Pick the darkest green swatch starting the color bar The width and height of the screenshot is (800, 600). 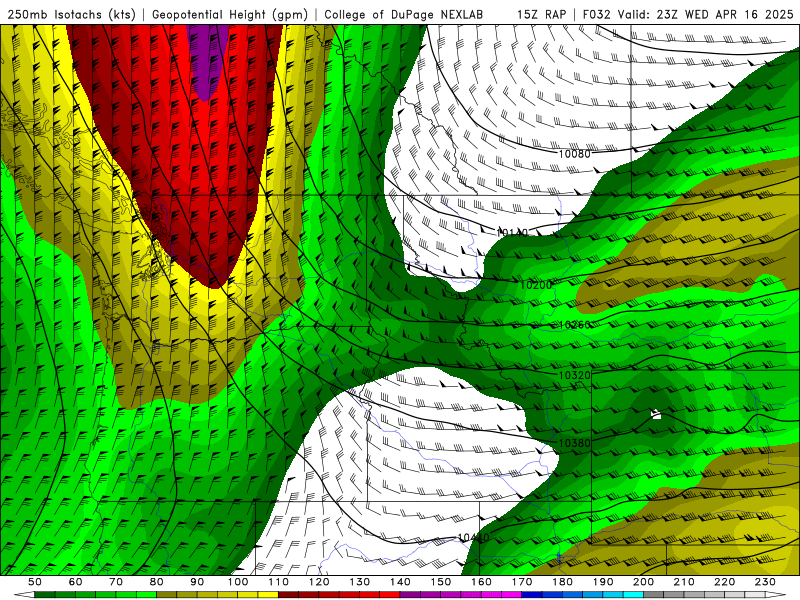tap(45, 595)
